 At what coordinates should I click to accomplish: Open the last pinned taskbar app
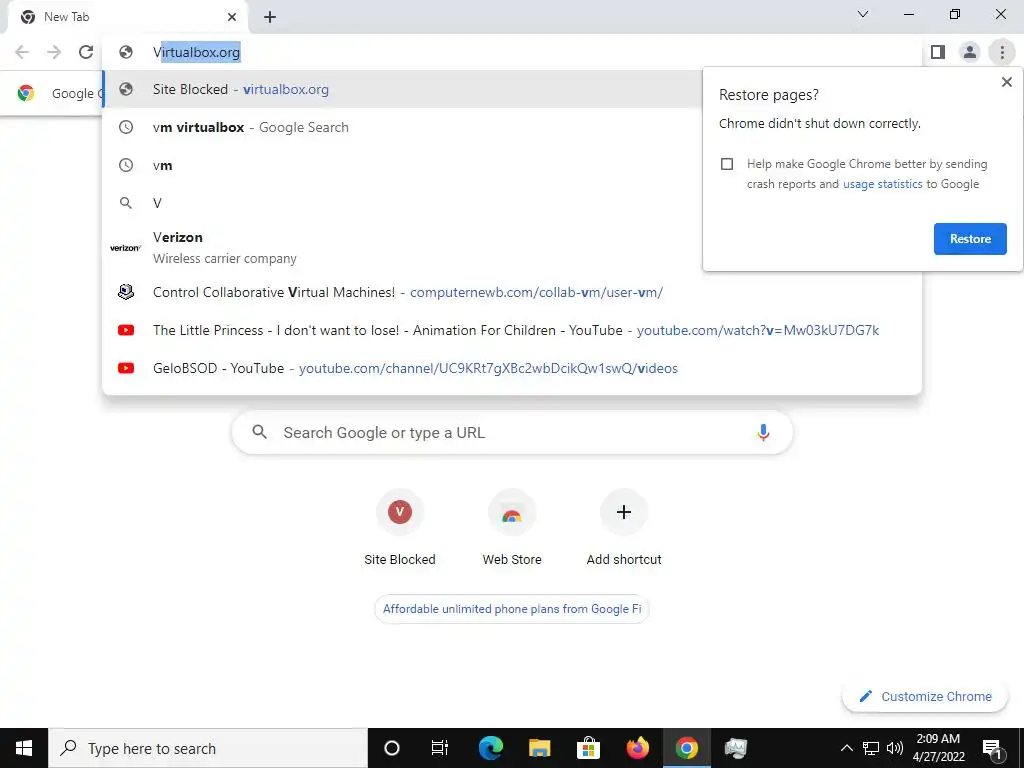pyautogui.click(x=735, y=748)
